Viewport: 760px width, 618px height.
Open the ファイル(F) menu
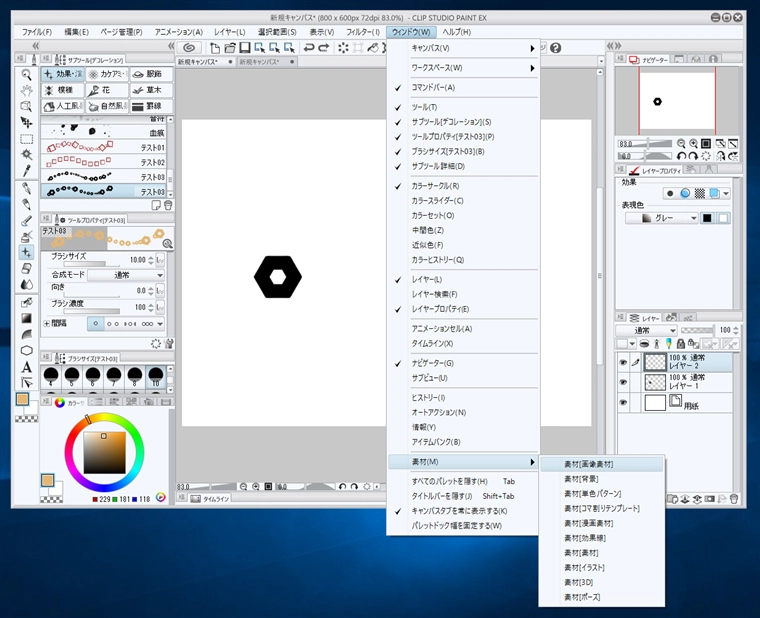[x=37, y=32]
